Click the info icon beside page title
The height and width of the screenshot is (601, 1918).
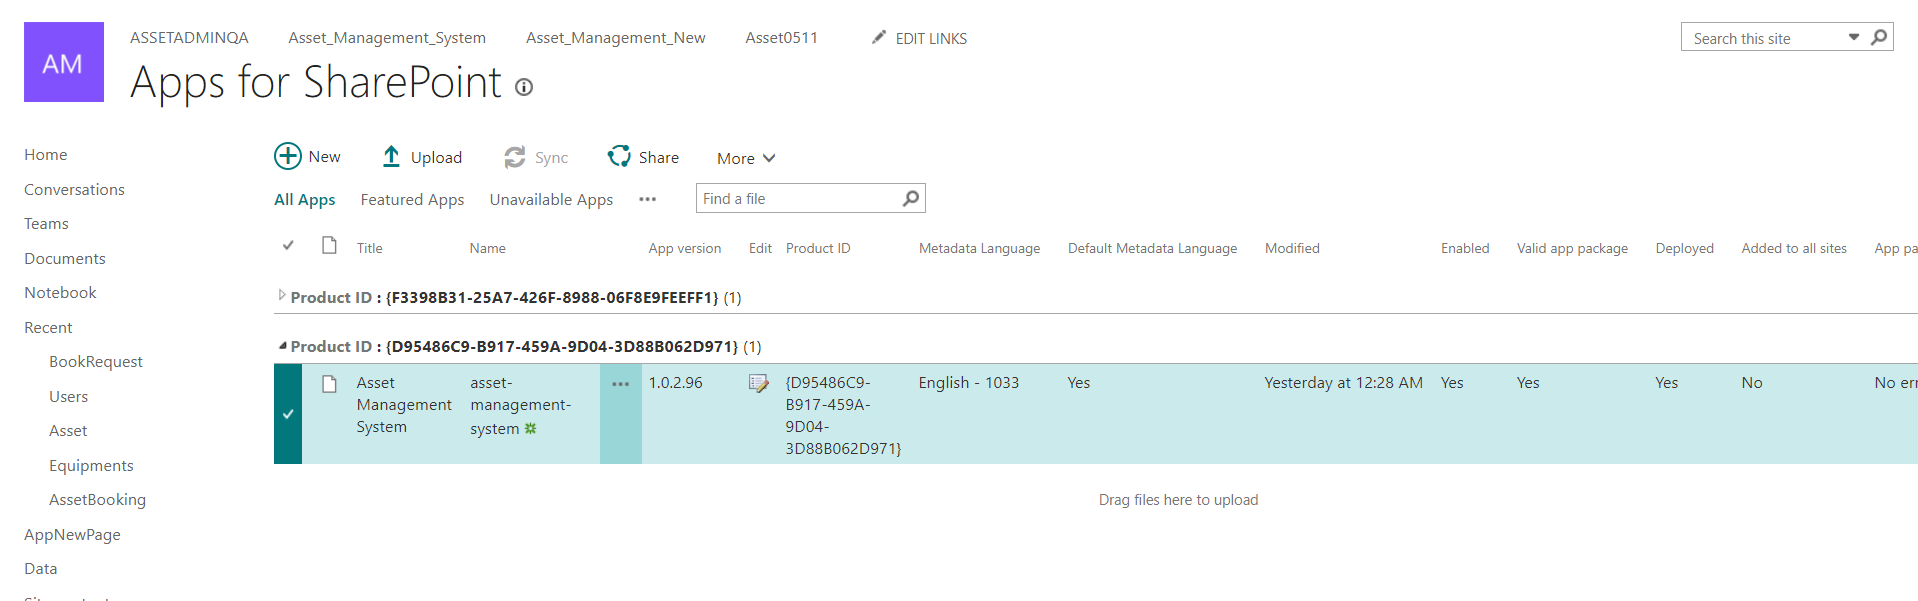point(524,87)
